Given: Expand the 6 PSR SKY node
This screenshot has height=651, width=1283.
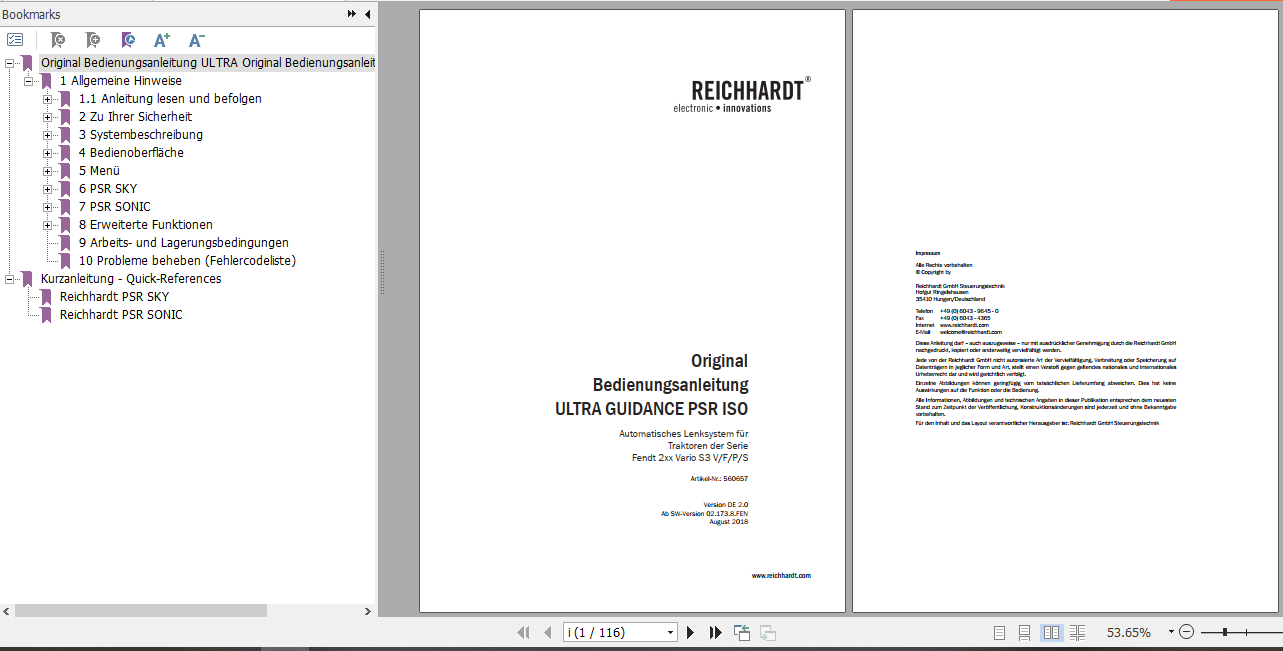Looking at the screenshot, I should coord(48,189).
